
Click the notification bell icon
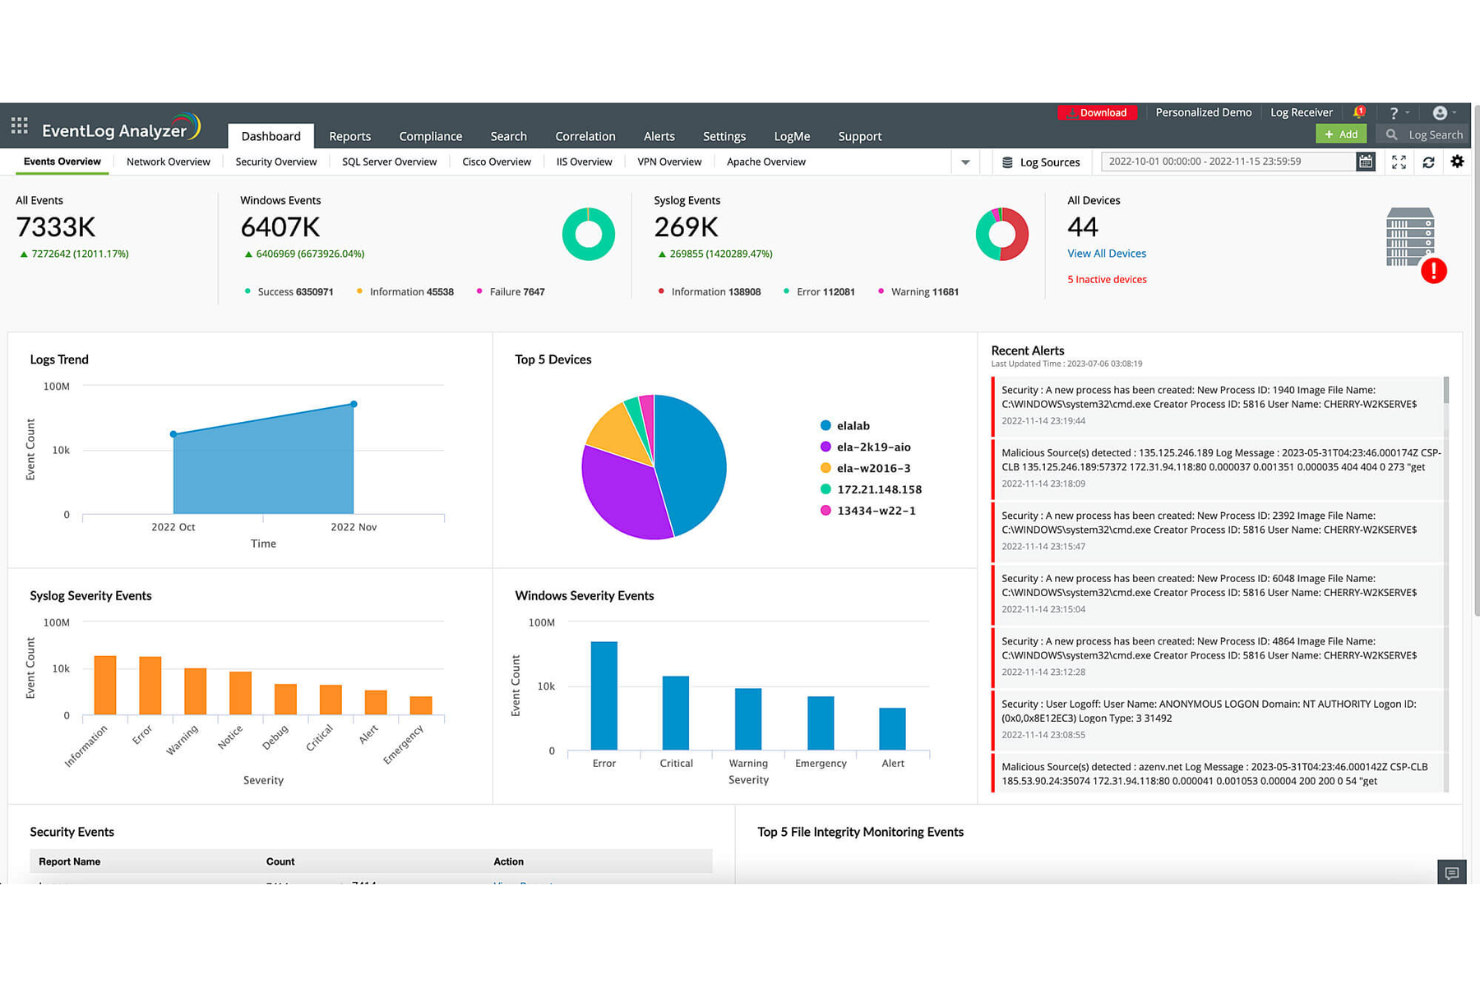[x=1358, y=112]
